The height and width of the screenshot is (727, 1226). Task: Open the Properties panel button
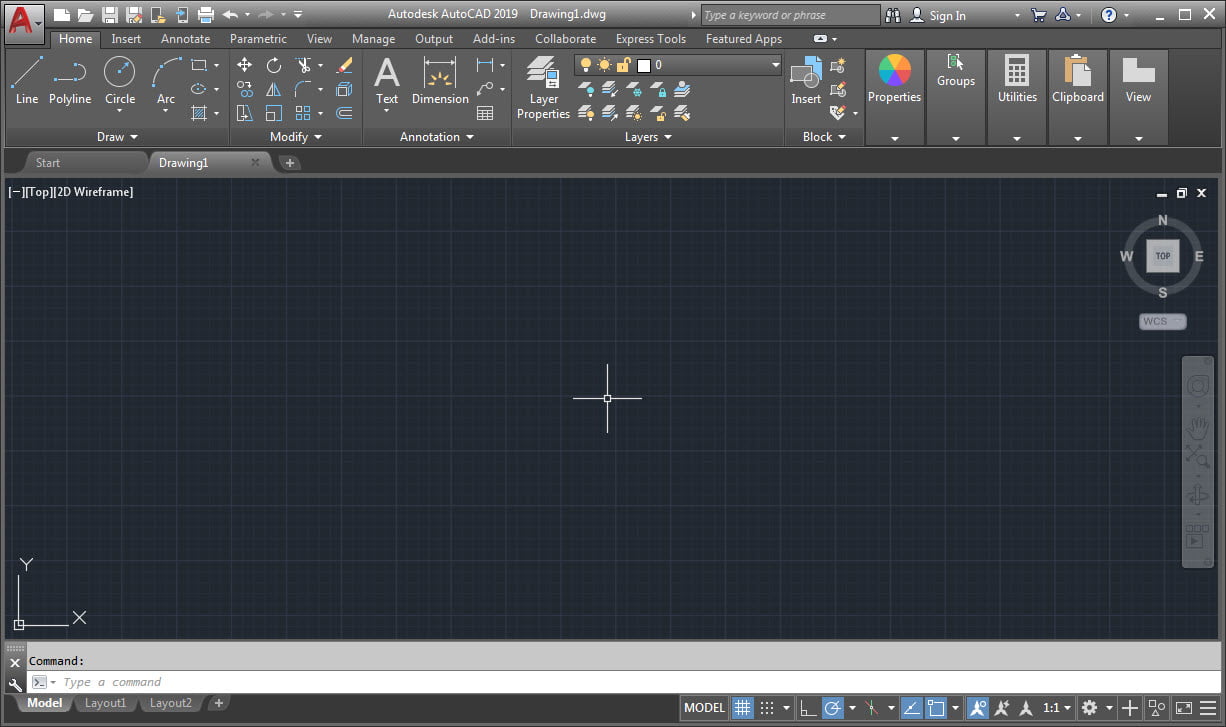click(x=895, y=97)
